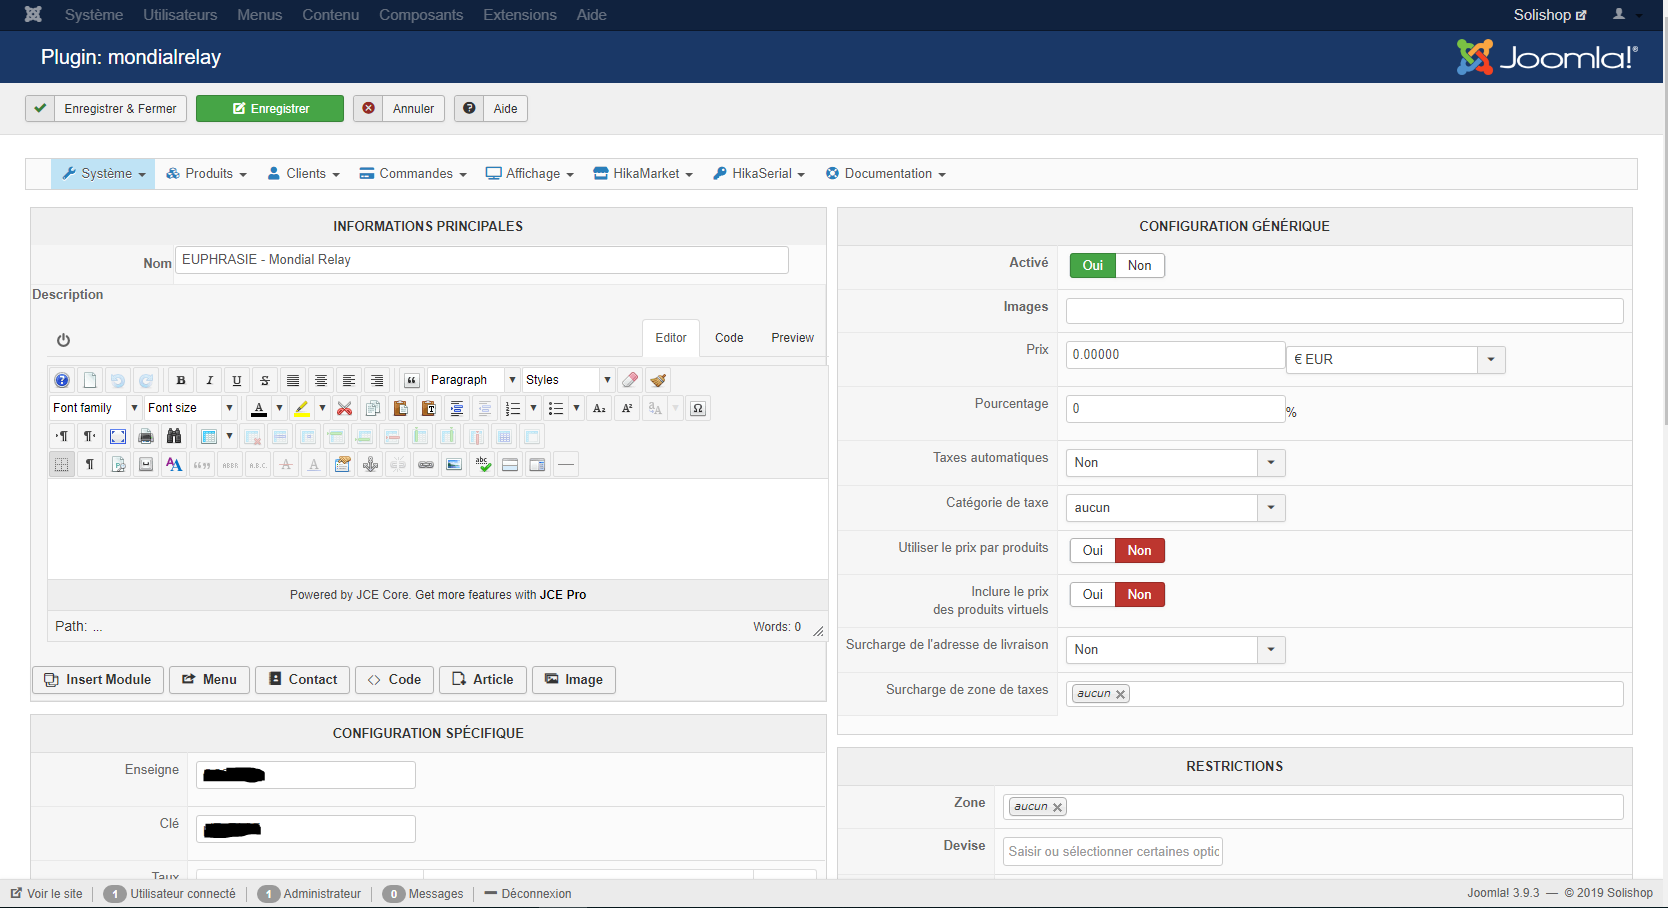Click the blockquote icon in editor toolbar

(411, 380)
